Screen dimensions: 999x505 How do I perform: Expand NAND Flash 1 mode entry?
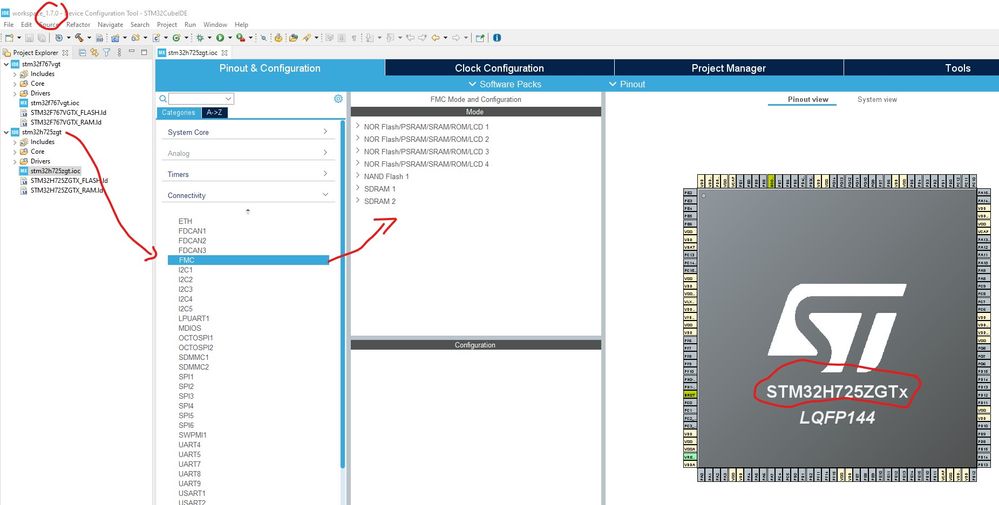pyautogui.click(x=358, y=176)
